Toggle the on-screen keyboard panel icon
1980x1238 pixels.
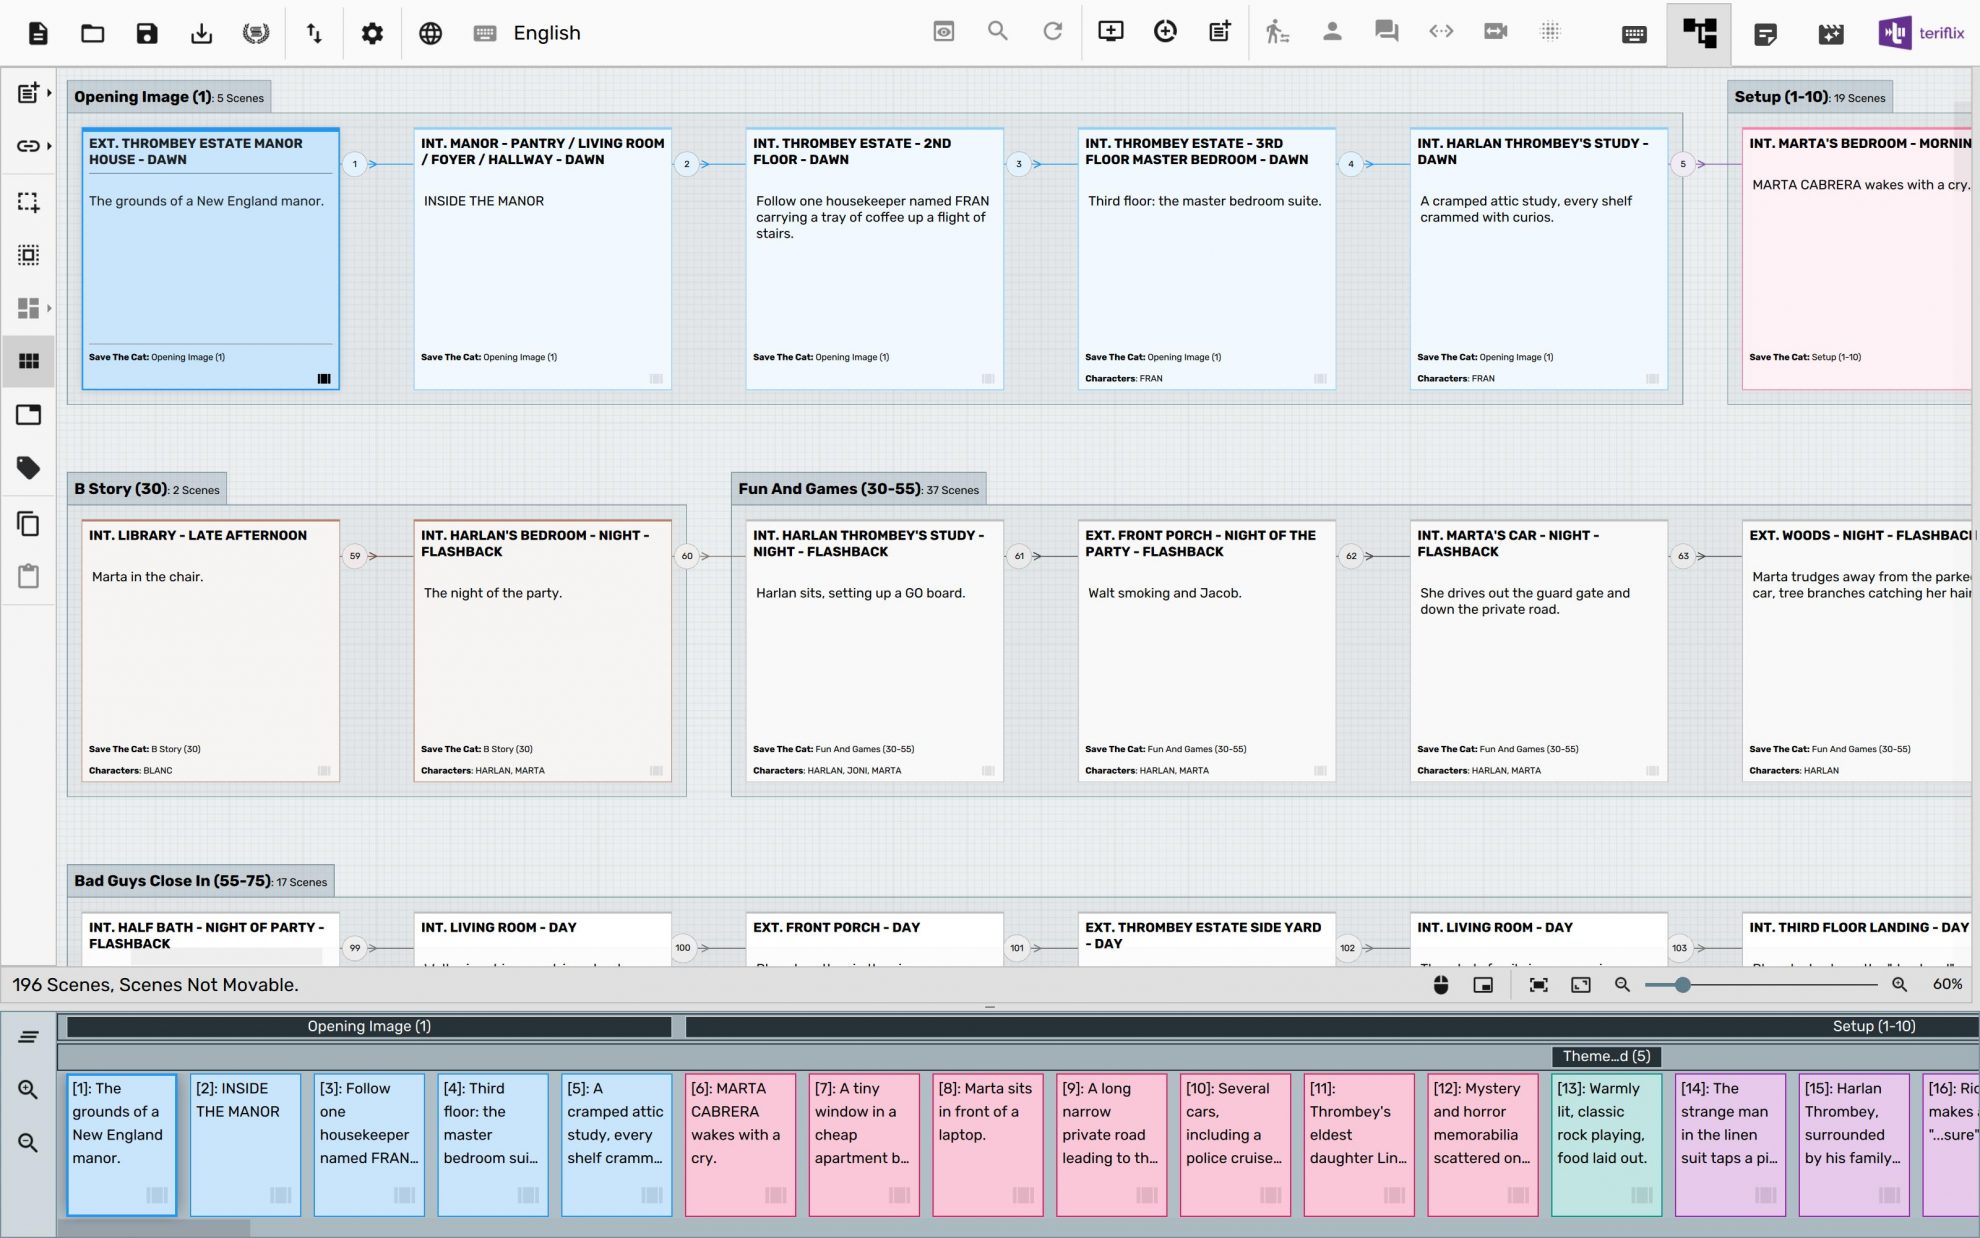tap(1634, 34)
